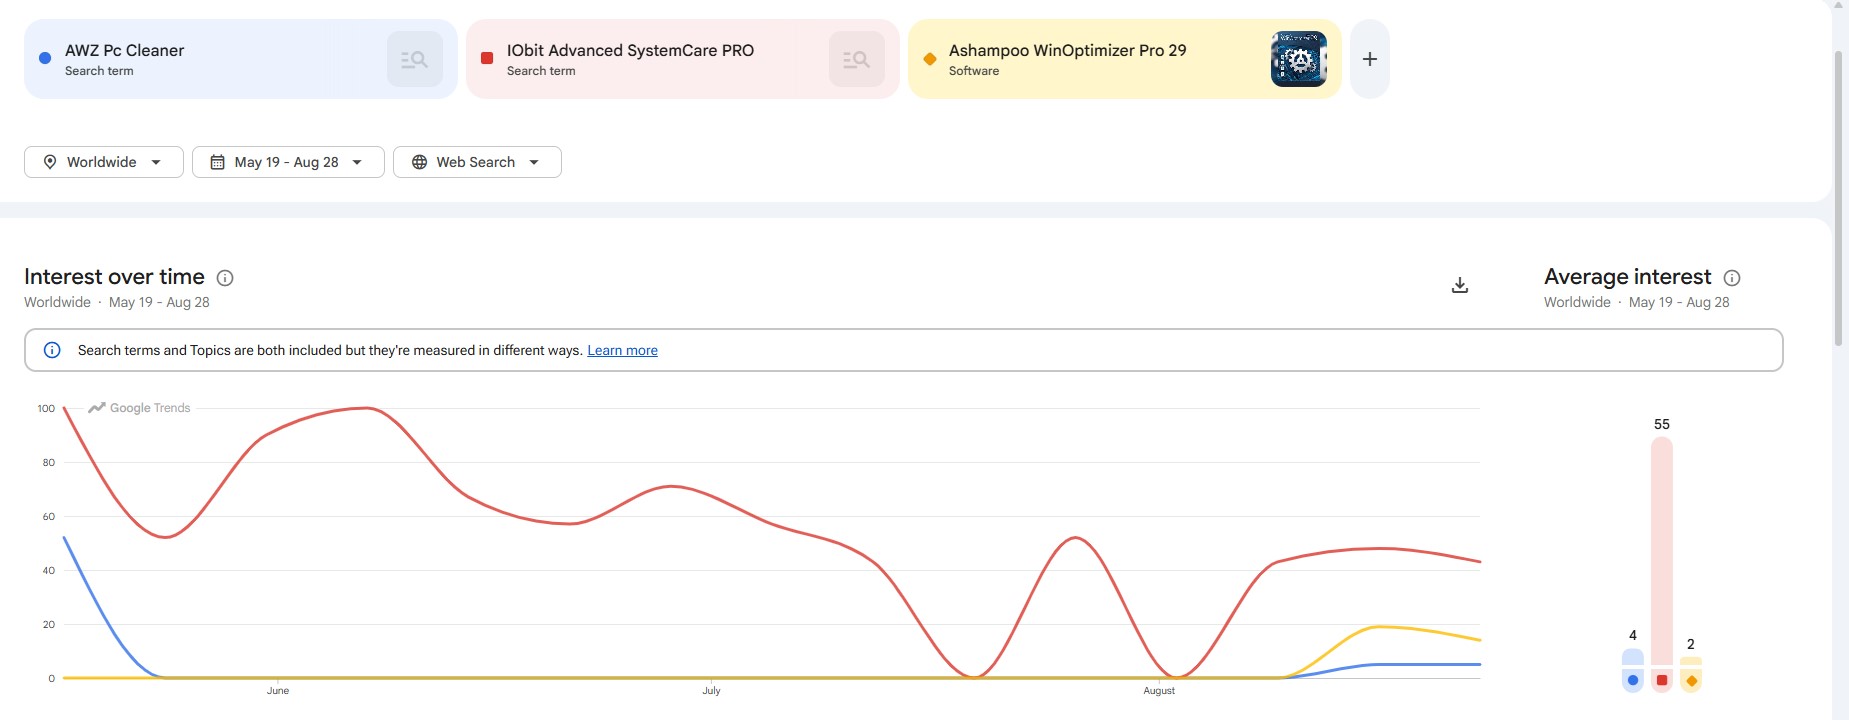1849x720 pixels.
Task: Click info icon beside Average interest
Action: [1732, 278]
